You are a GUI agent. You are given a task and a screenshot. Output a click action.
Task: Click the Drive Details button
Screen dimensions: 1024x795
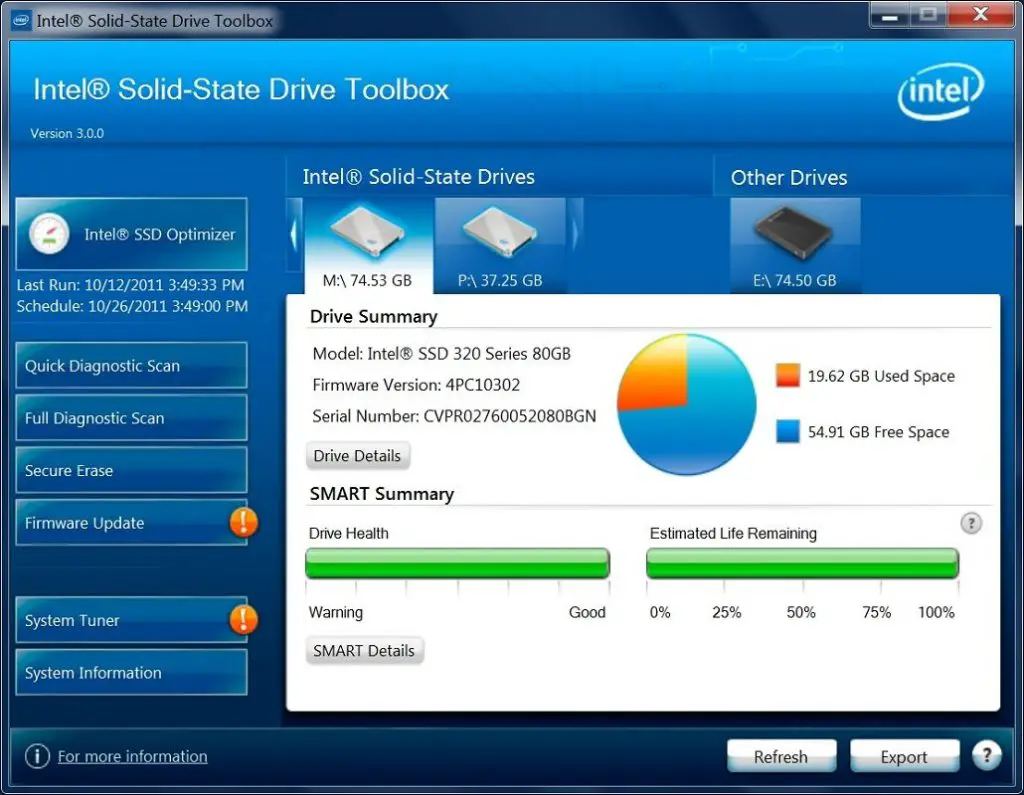pos(358,456)
